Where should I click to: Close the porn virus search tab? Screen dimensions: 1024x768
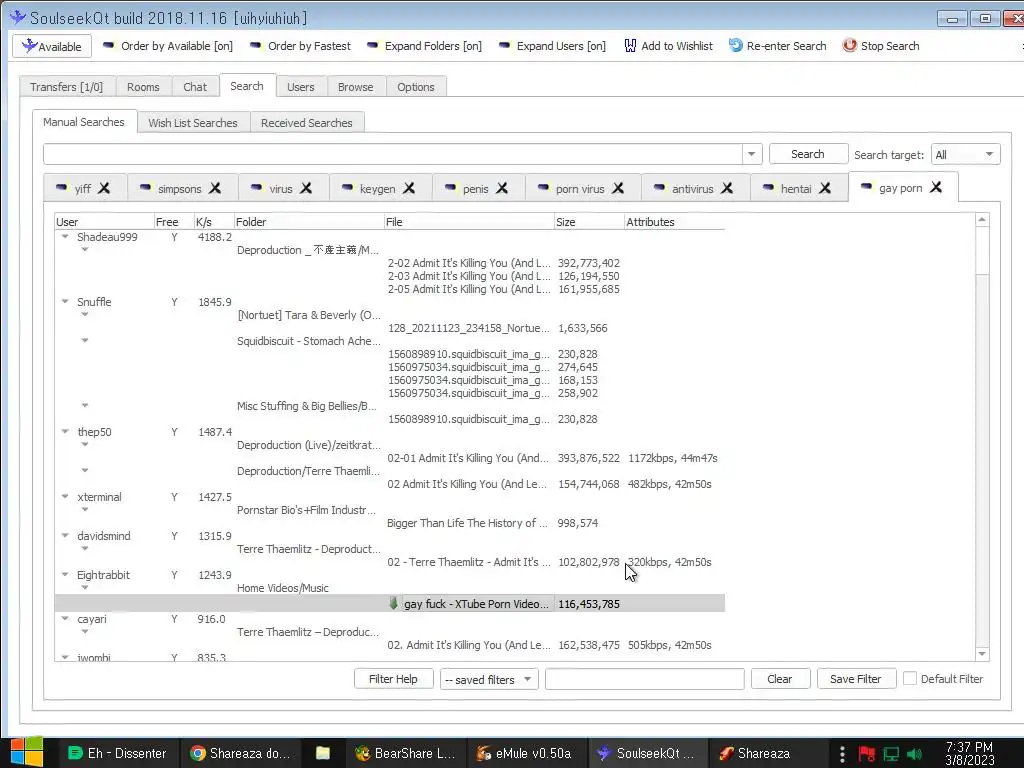[x=618, y=188]
